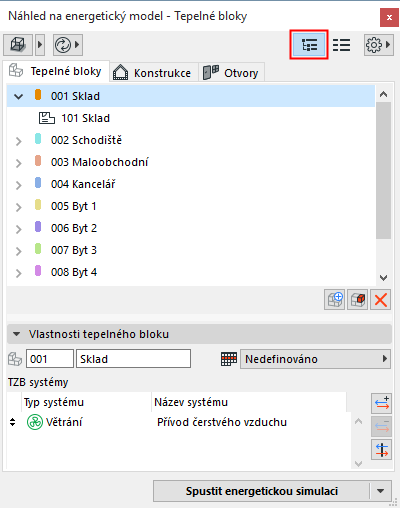Select the 004 Kancelář row
The height and width of the screenshot is (508, 400).
tap(191, 184)
